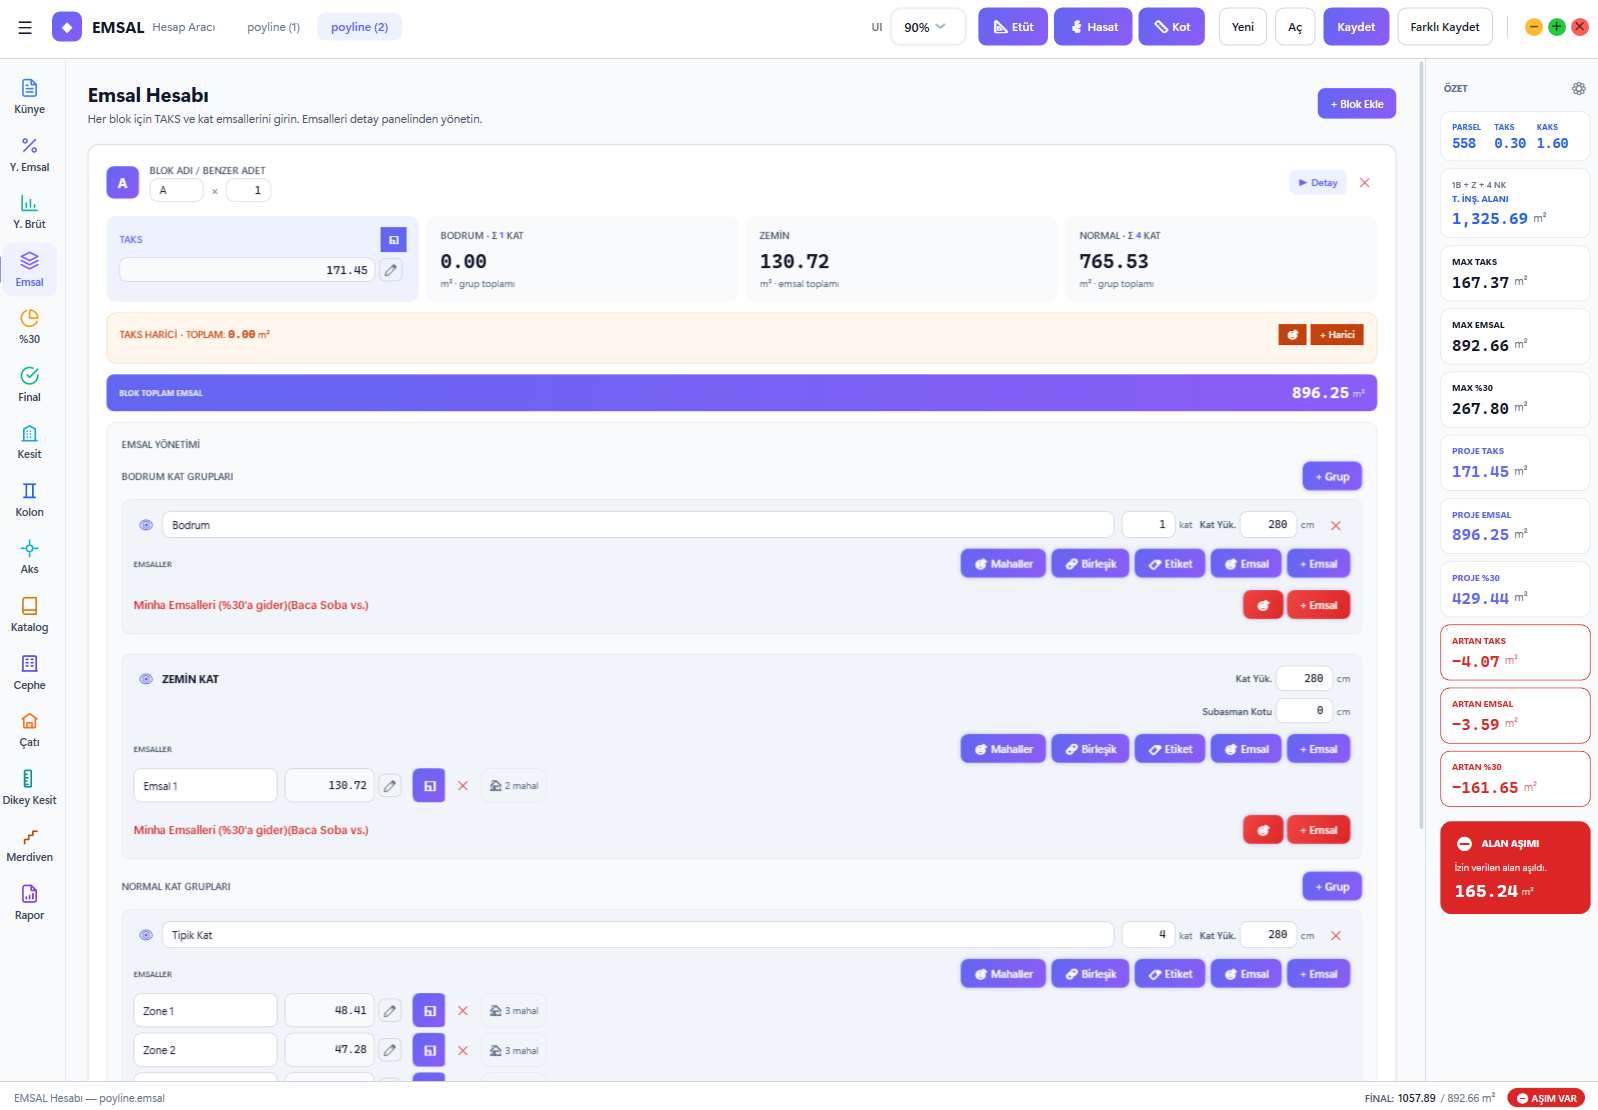Save with the Kaydet button
The image size is (1598, 1110).
point(1356,27)
